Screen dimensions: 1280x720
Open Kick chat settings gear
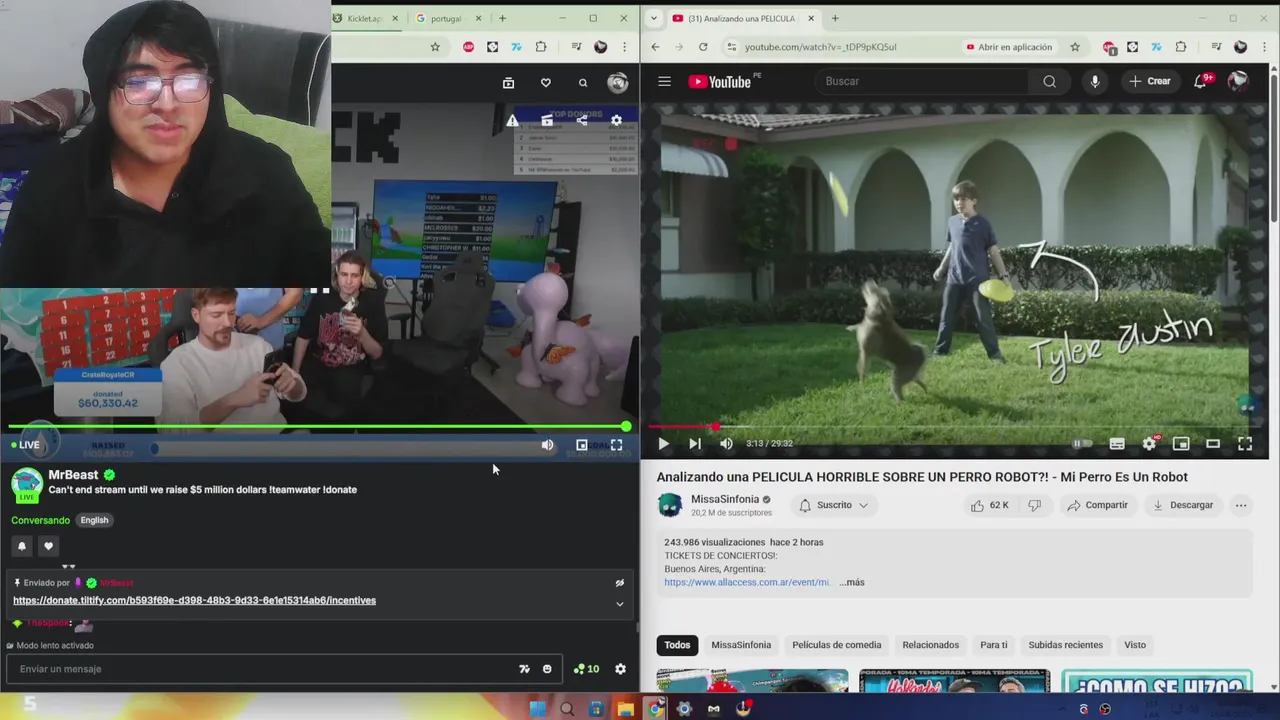coord(620,669)
